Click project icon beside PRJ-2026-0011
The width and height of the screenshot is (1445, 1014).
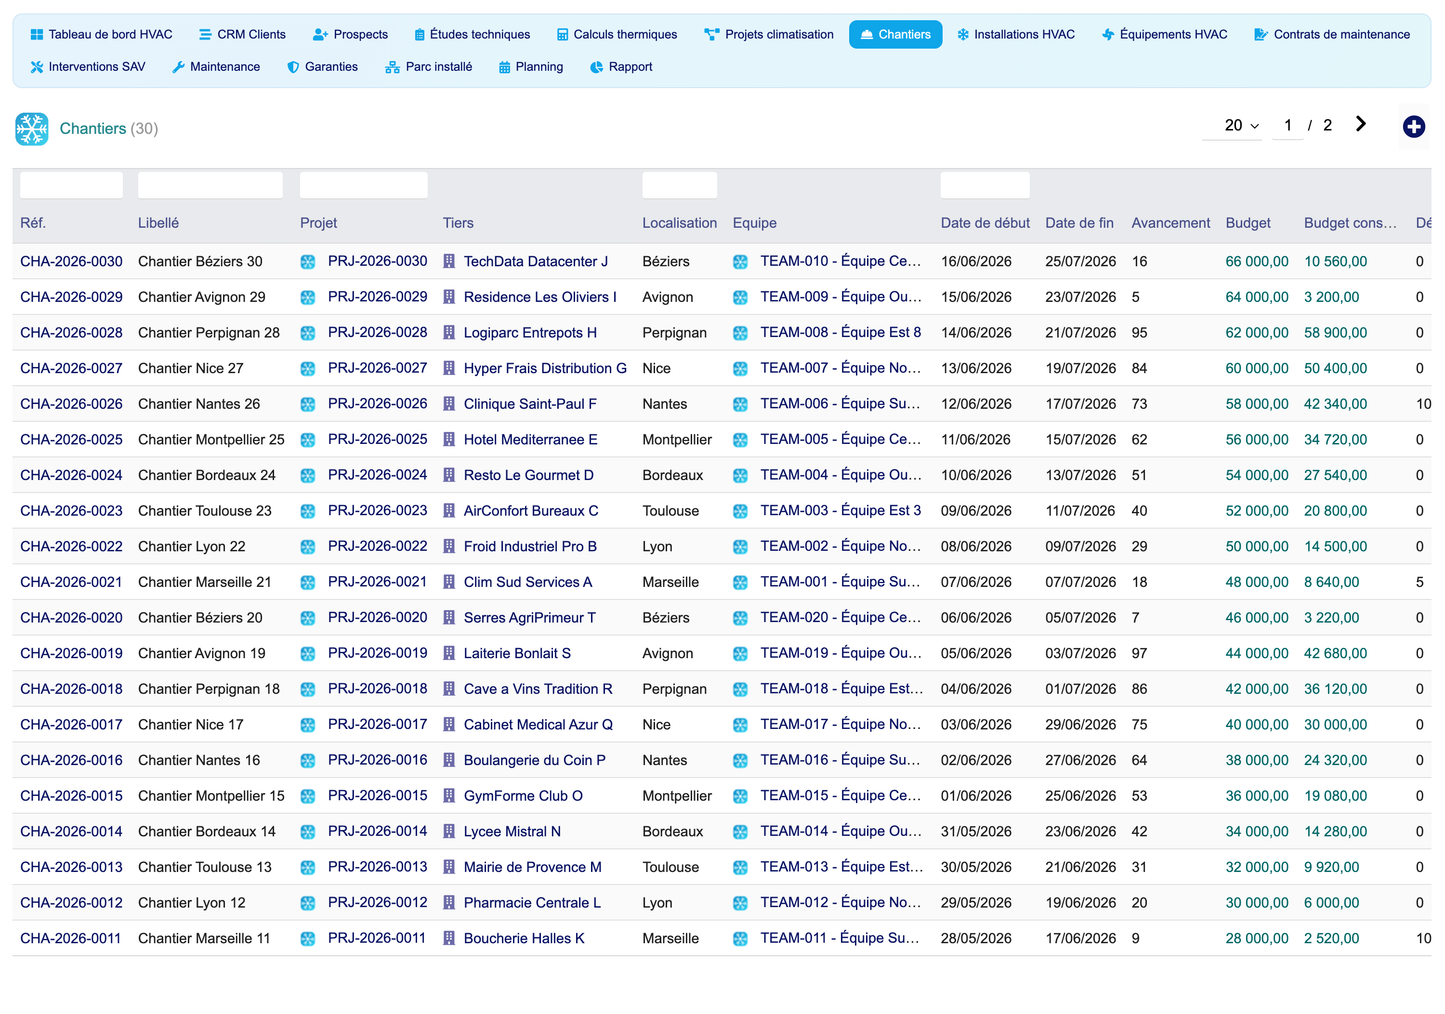pyautogui.click(x=308, y=939)
